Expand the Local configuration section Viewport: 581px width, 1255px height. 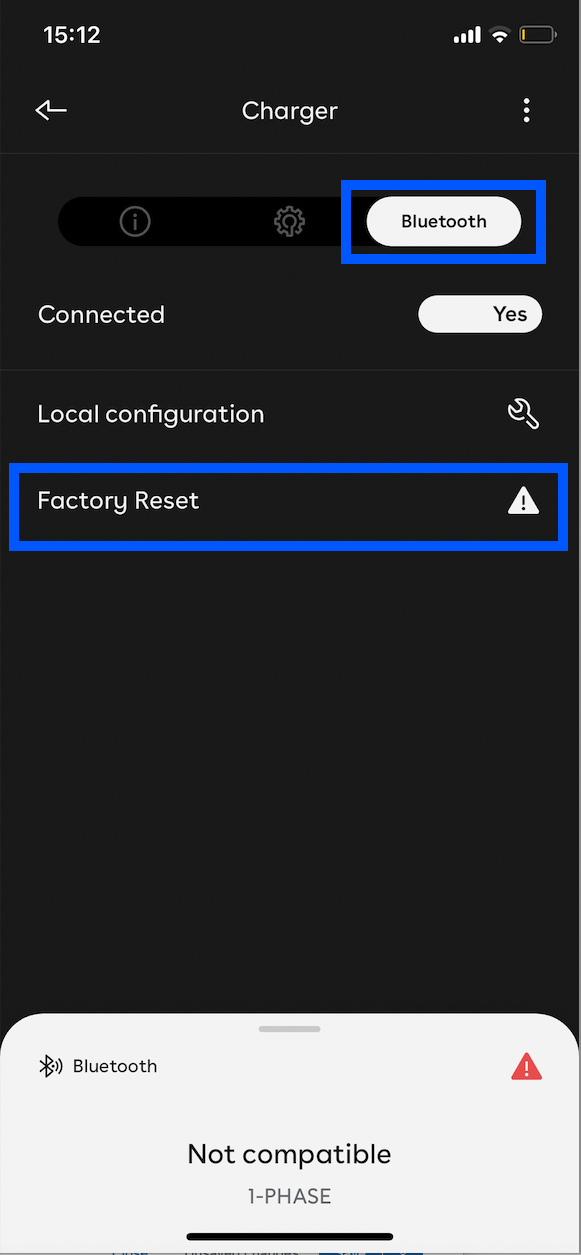pyautogui.click(x=150, y=413)
